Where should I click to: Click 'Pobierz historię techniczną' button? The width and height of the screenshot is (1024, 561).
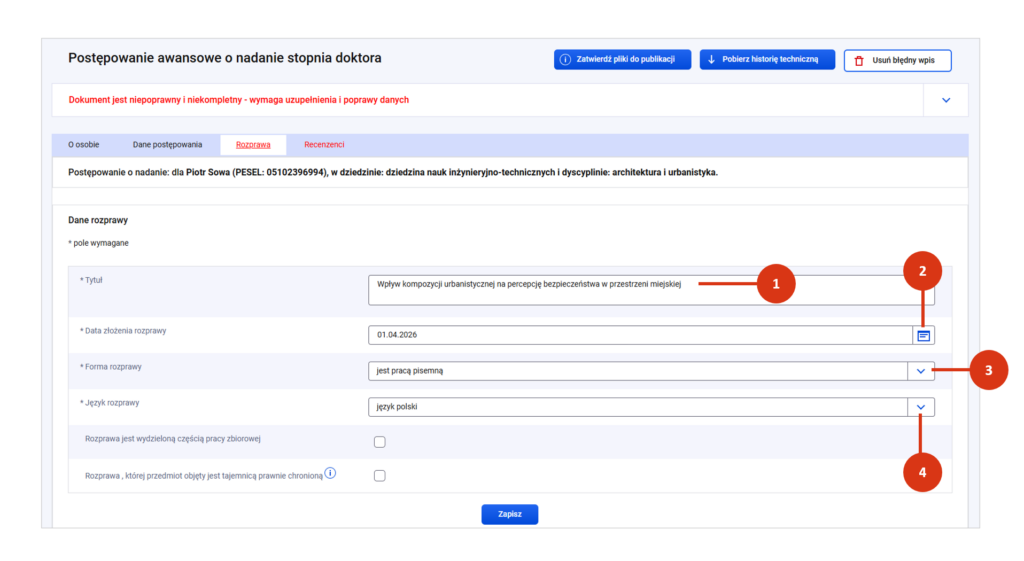pos(767,60)
